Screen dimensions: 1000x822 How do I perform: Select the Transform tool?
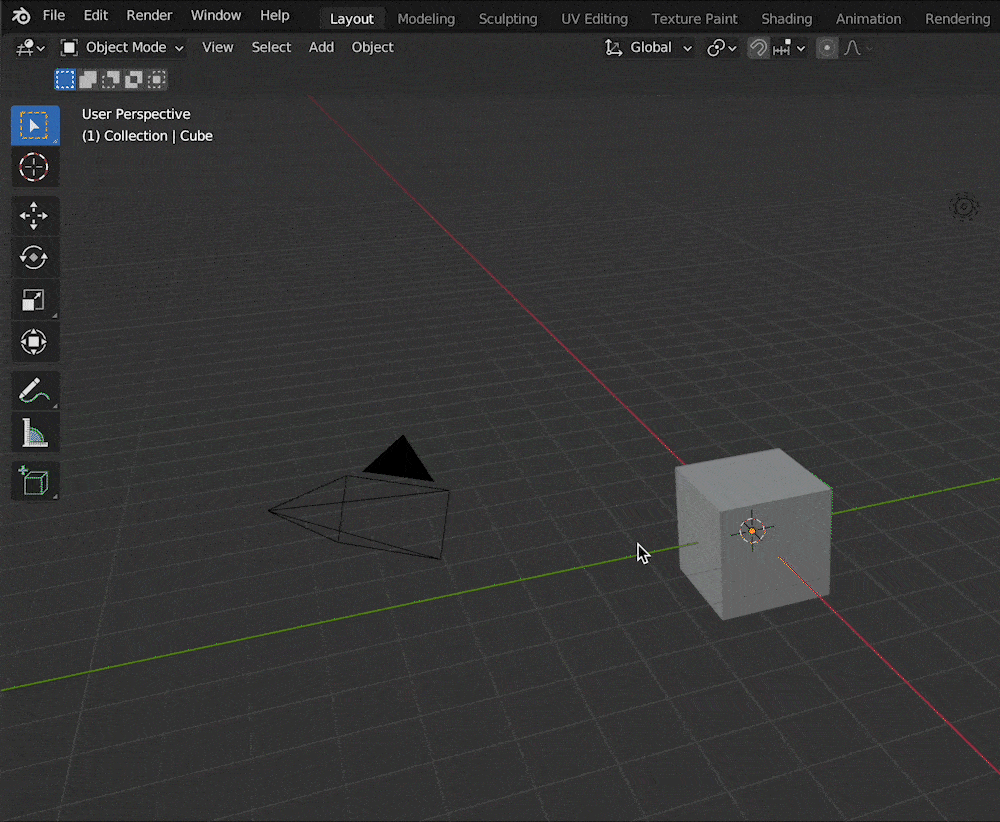pyautogui.click(x=34, y=343)
